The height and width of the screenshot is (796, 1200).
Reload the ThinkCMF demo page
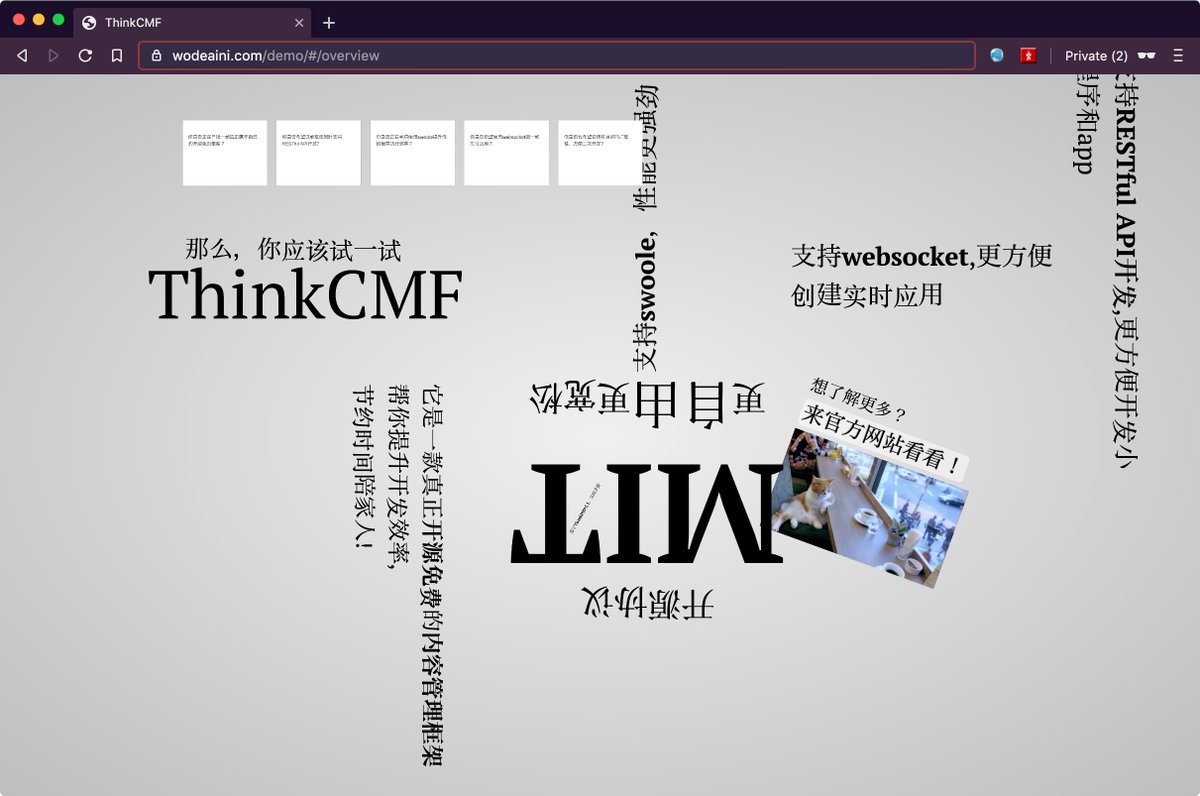pos(84,55)
